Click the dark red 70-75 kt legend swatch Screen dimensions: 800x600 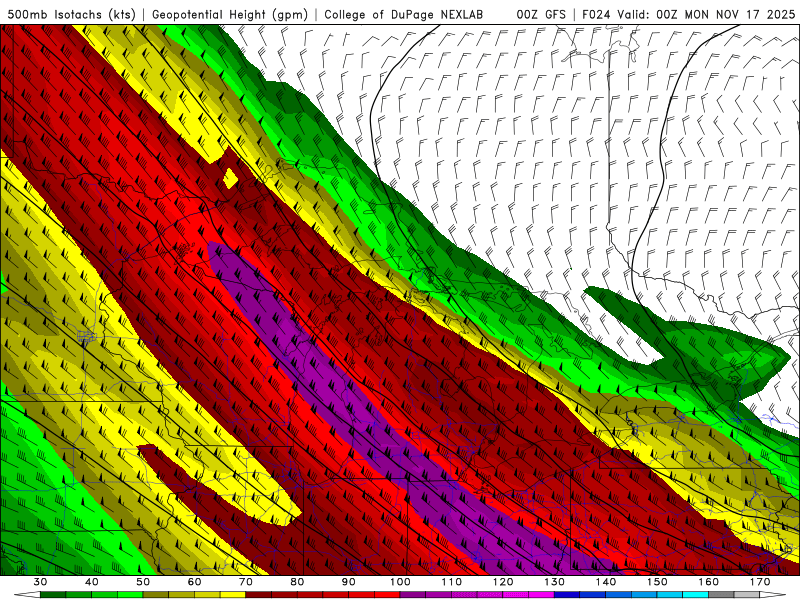click(x=259, y=595)
